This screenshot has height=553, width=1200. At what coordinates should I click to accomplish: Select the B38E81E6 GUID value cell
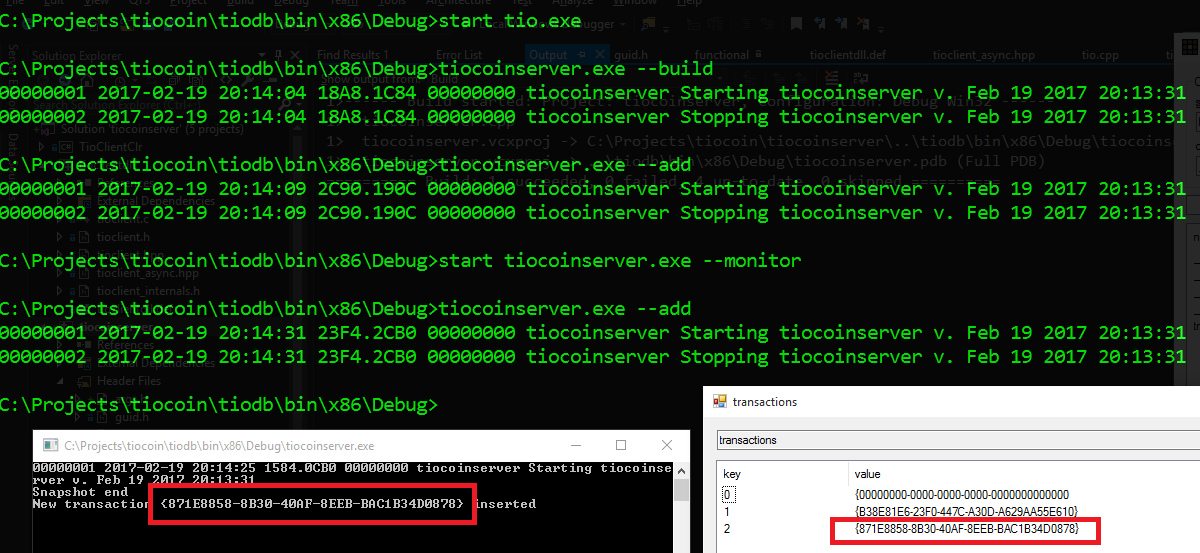[x=965, y=511]
